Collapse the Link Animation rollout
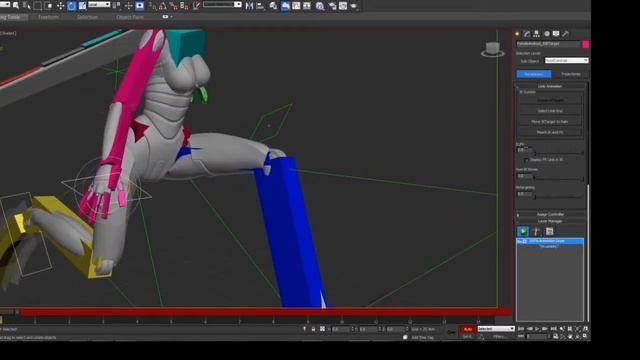 point(550,86)
